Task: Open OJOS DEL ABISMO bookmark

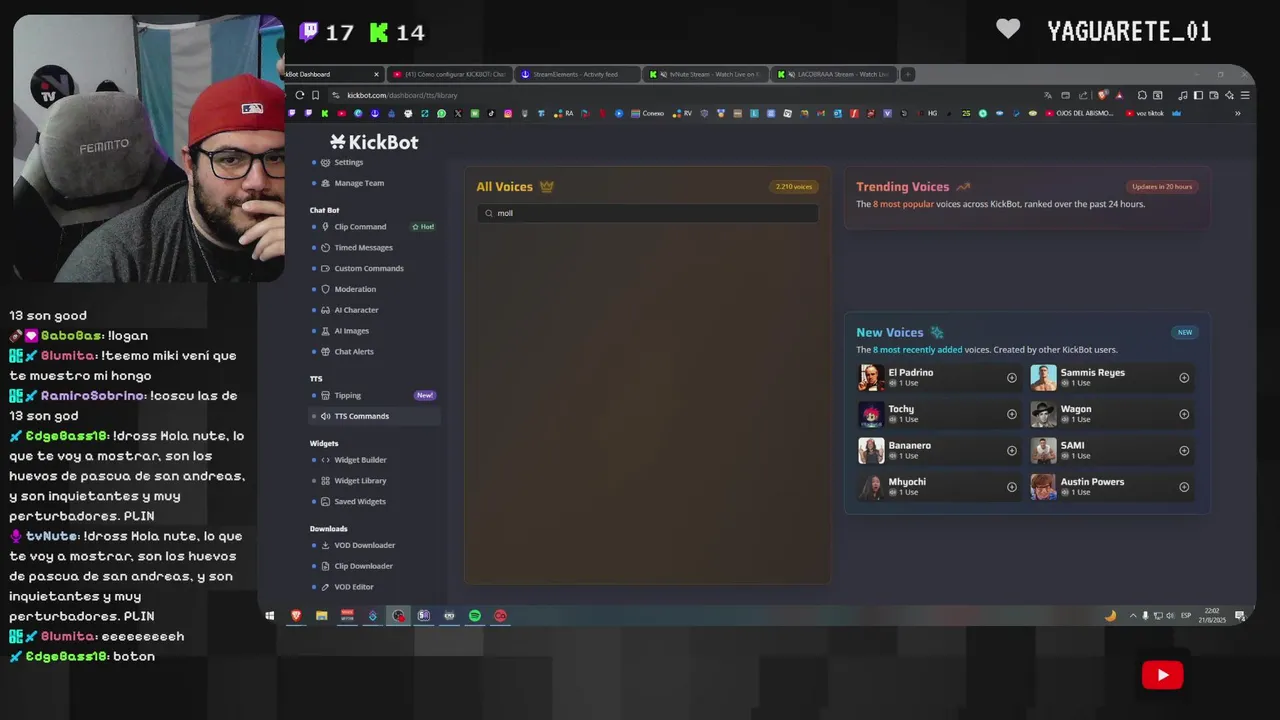Action: coord(1078,113)
